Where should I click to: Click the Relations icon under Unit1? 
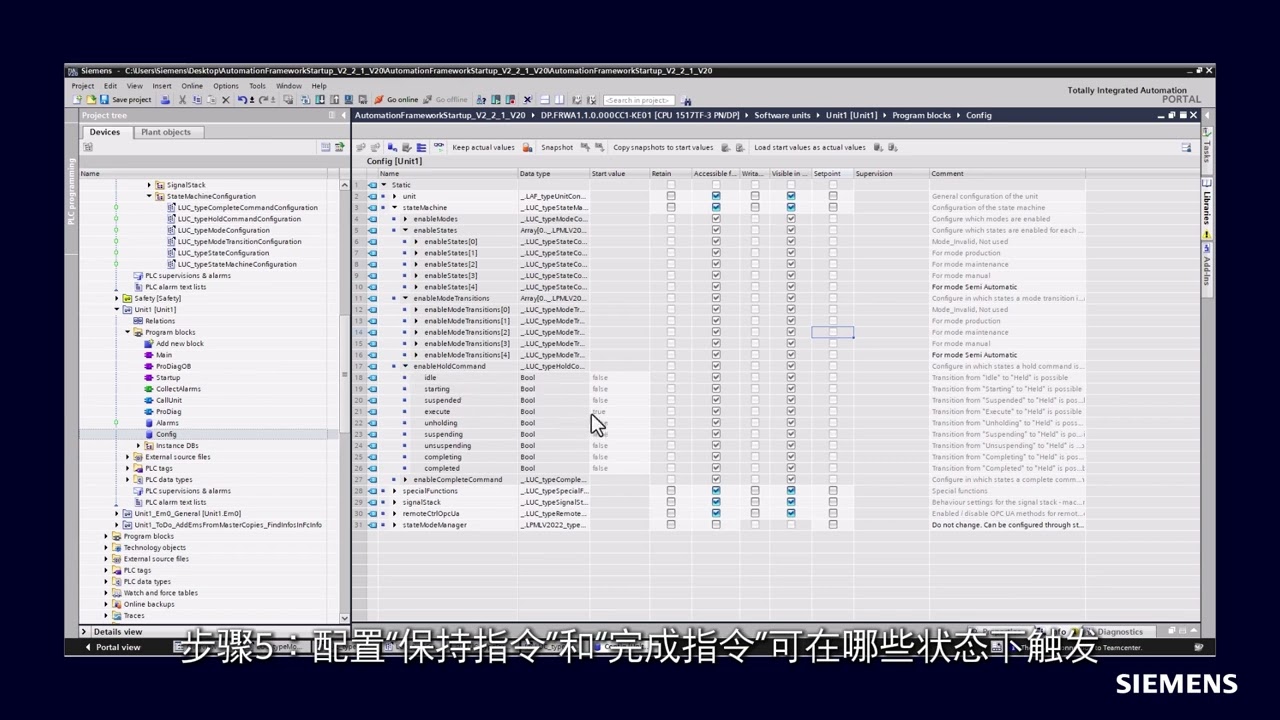tap(138, 321)
